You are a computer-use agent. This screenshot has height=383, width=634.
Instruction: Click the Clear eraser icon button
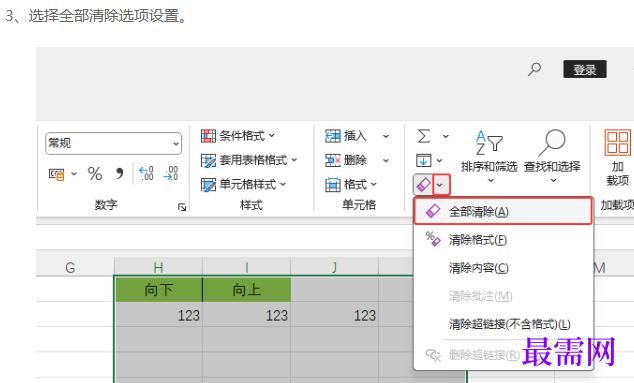click(x=423, y=185)
